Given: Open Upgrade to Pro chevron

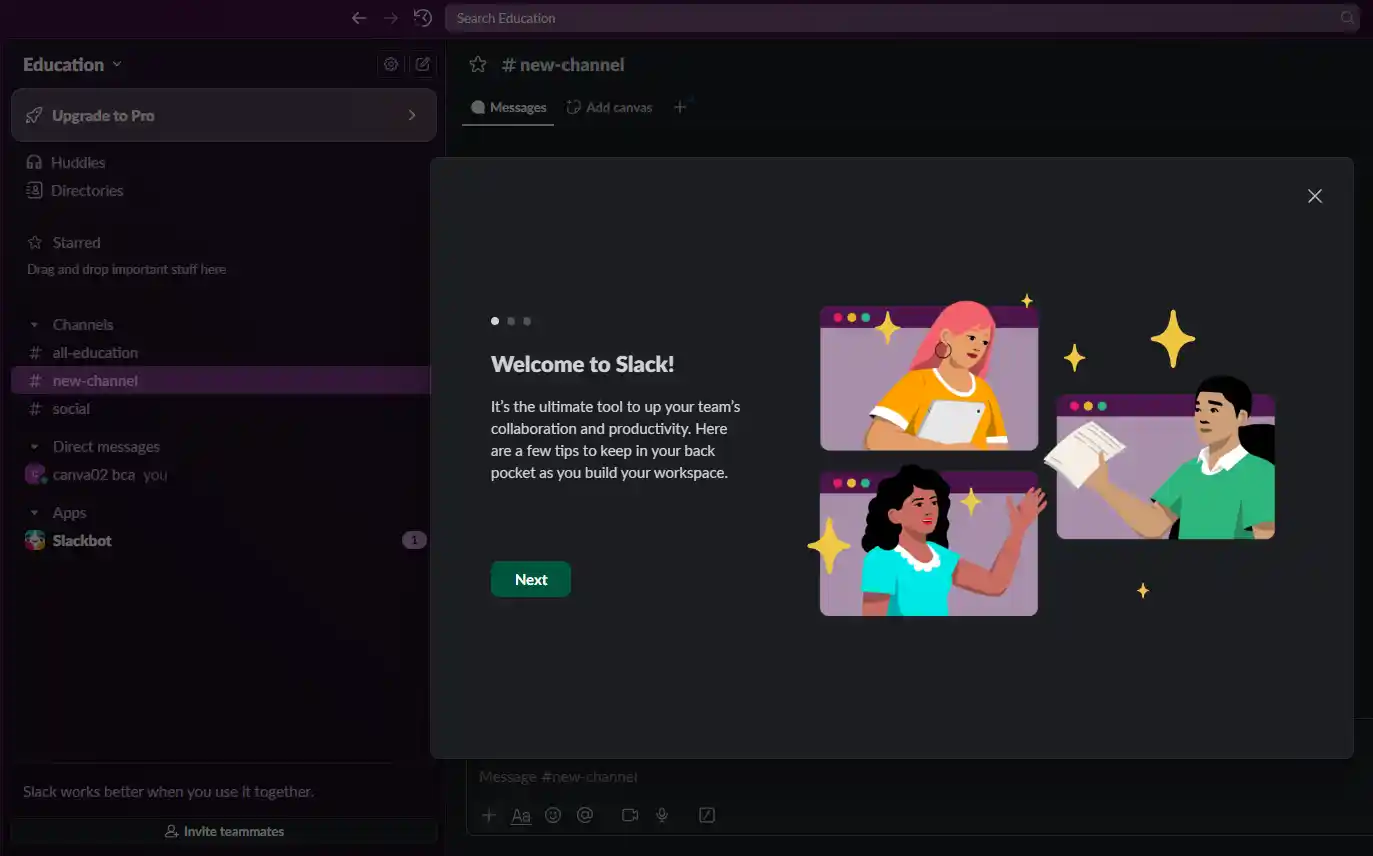Looking at the screenshot, I should [x=412, y=116].
